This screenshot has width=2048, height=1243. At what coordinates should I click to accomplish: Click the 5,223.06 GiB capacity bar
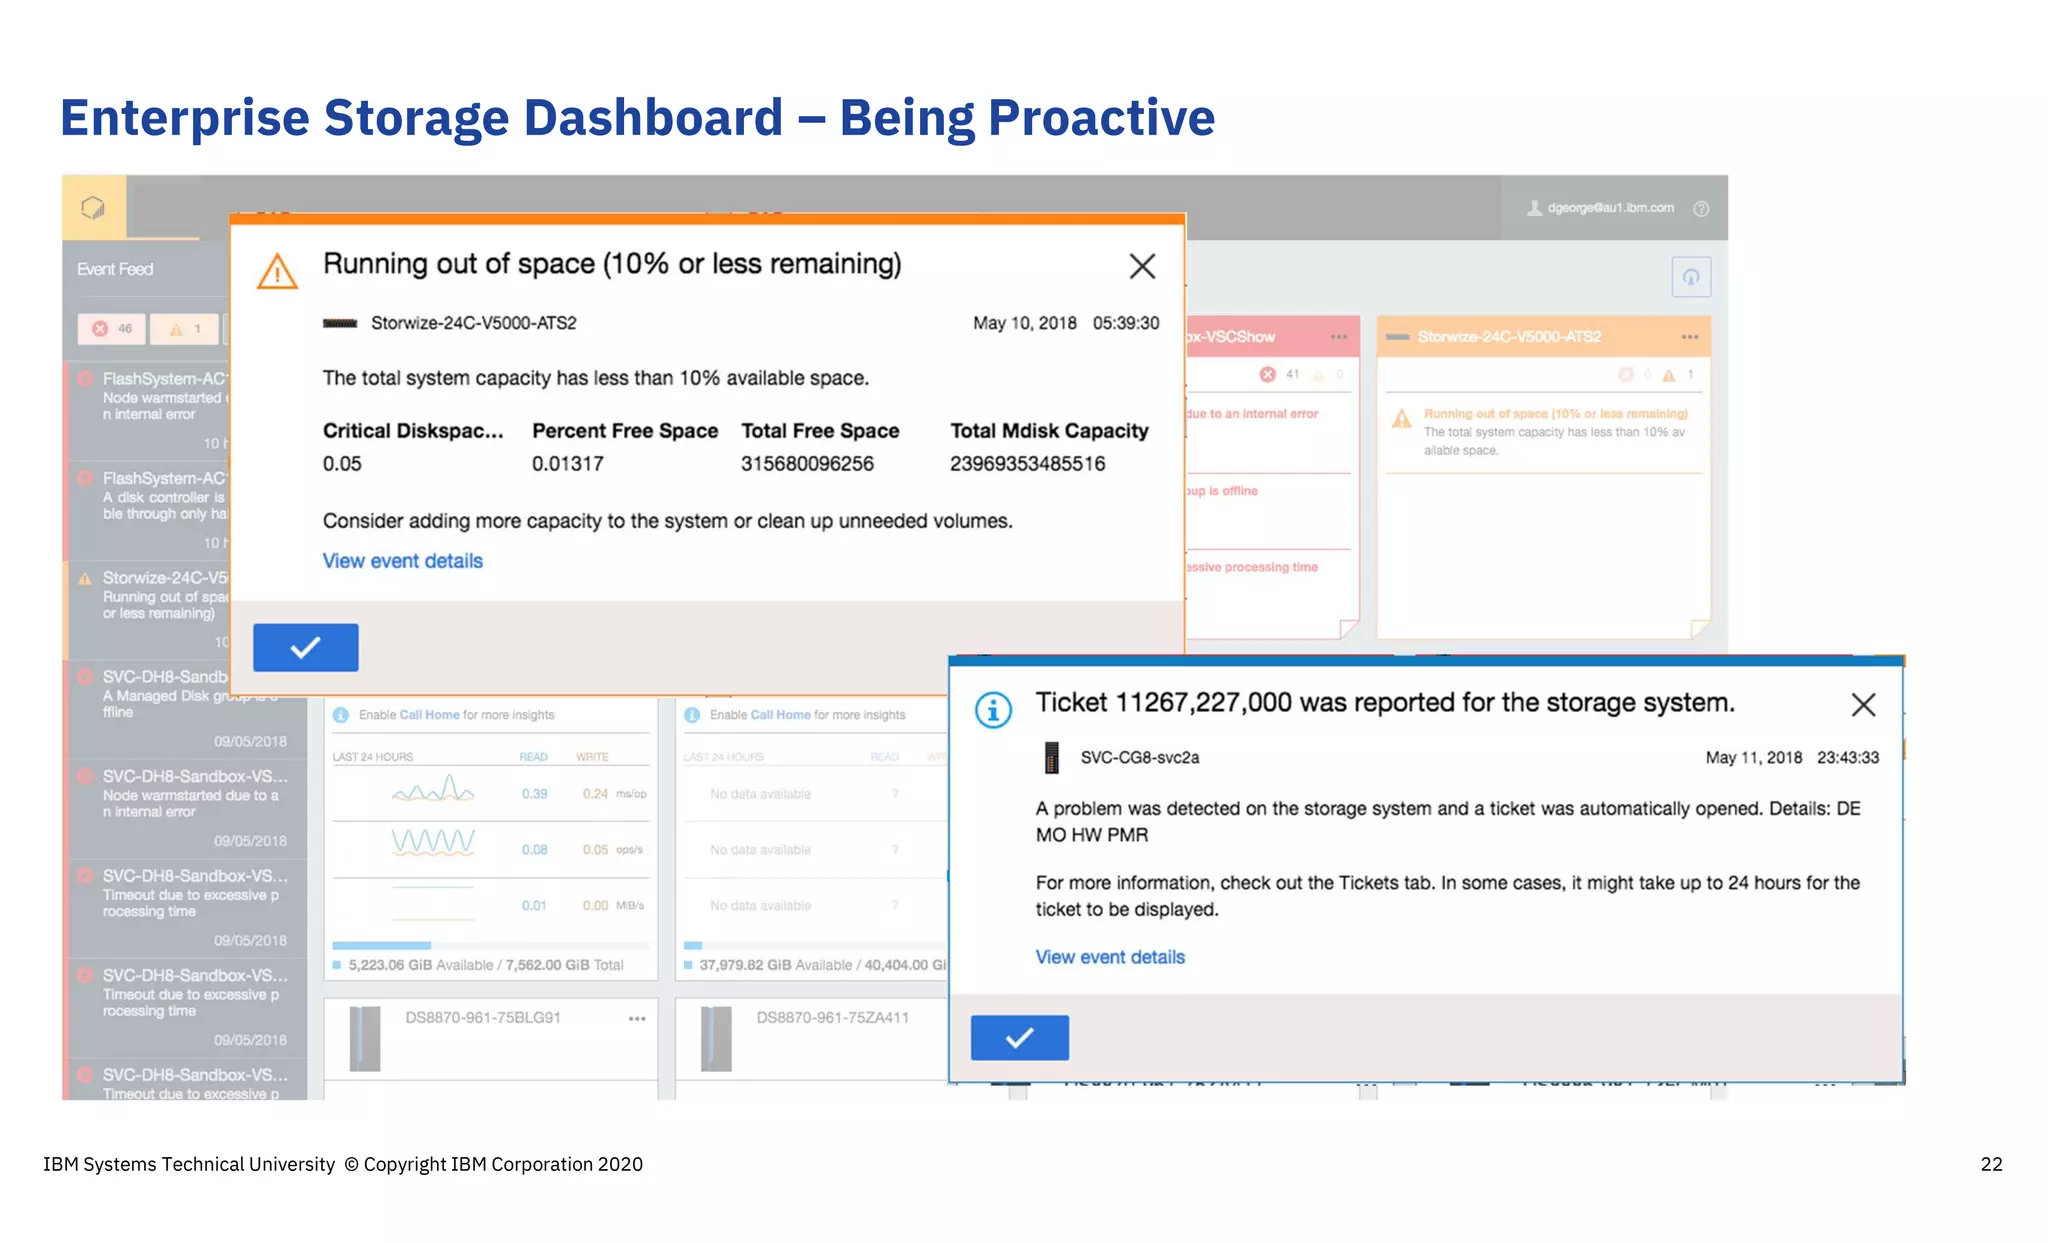(x=490, y=945)
